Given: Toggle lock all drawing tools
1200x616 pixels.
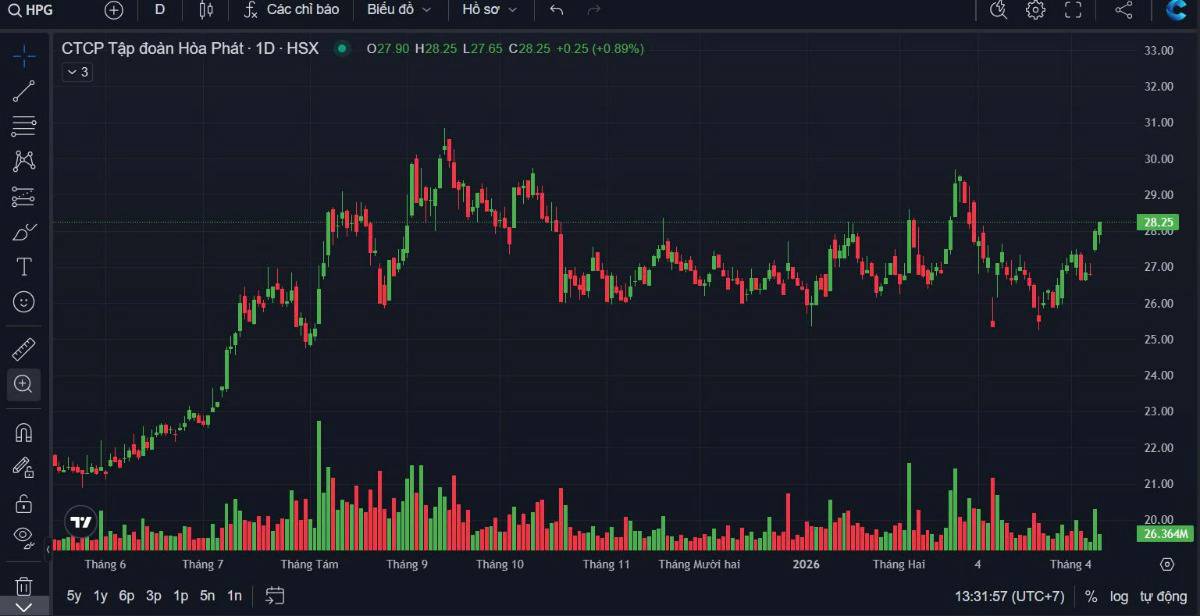Looking at the screenshot, I should 24,502.
